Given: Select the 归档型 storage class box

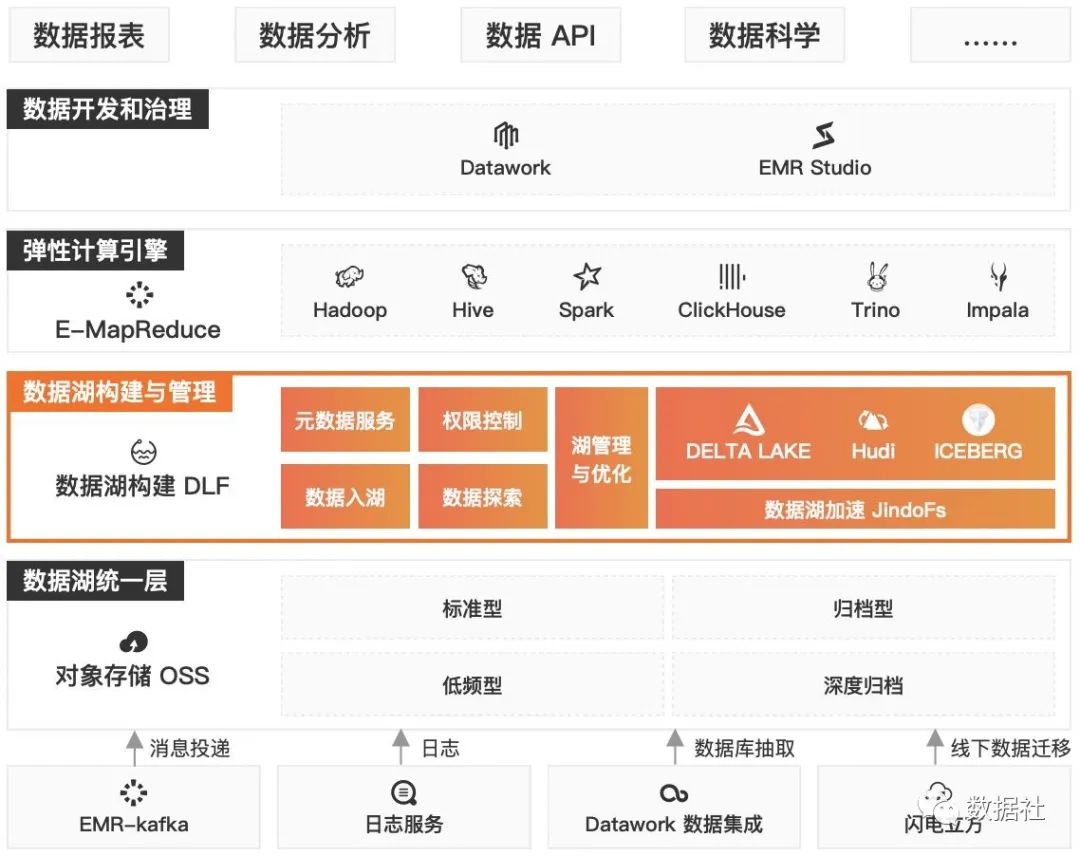Looking at the screenshot, I should [864, 608].
